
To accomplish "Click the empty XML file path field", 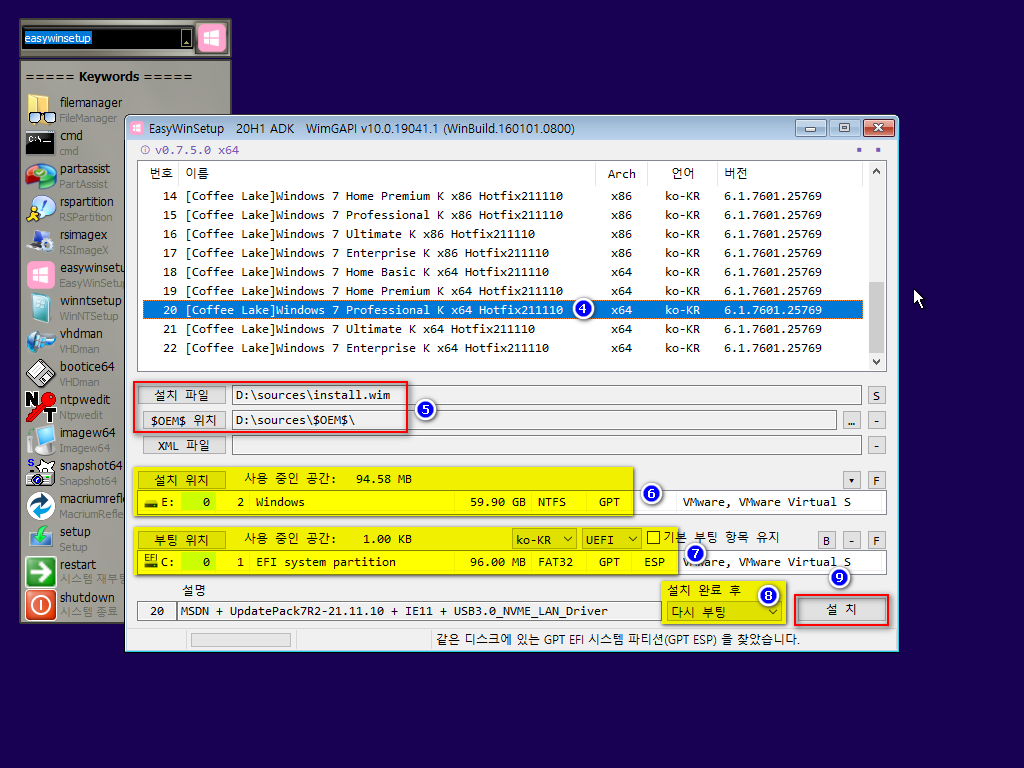I will click(x=547, y=445).
